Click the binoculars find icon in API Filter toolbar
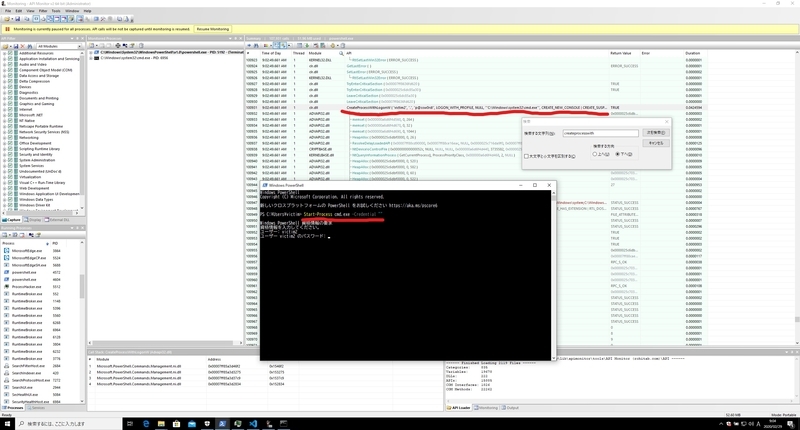 tap(29, 46)
